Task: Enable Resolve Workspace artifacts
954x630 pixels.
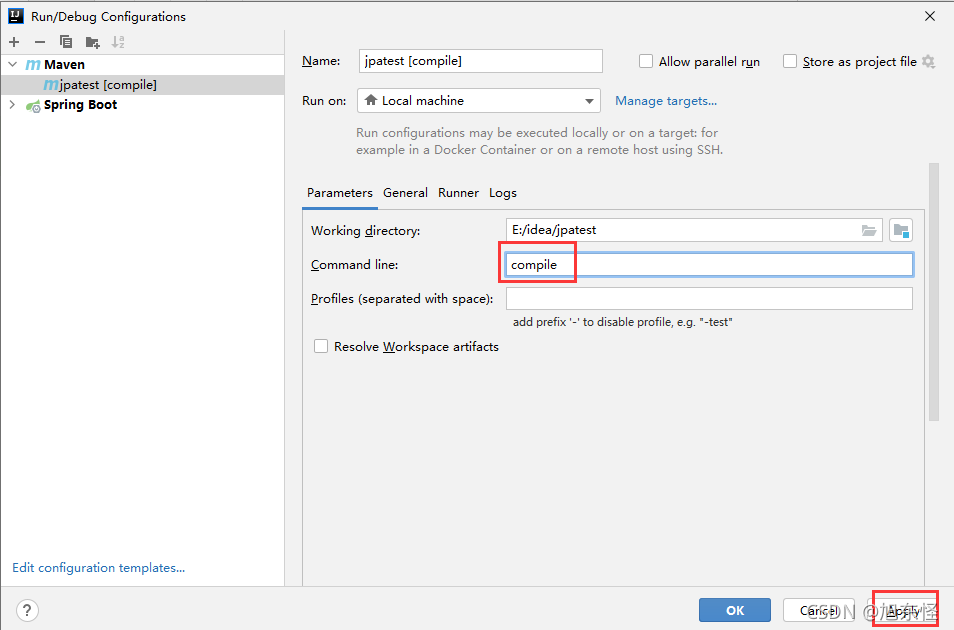Action: pos(321,346)
